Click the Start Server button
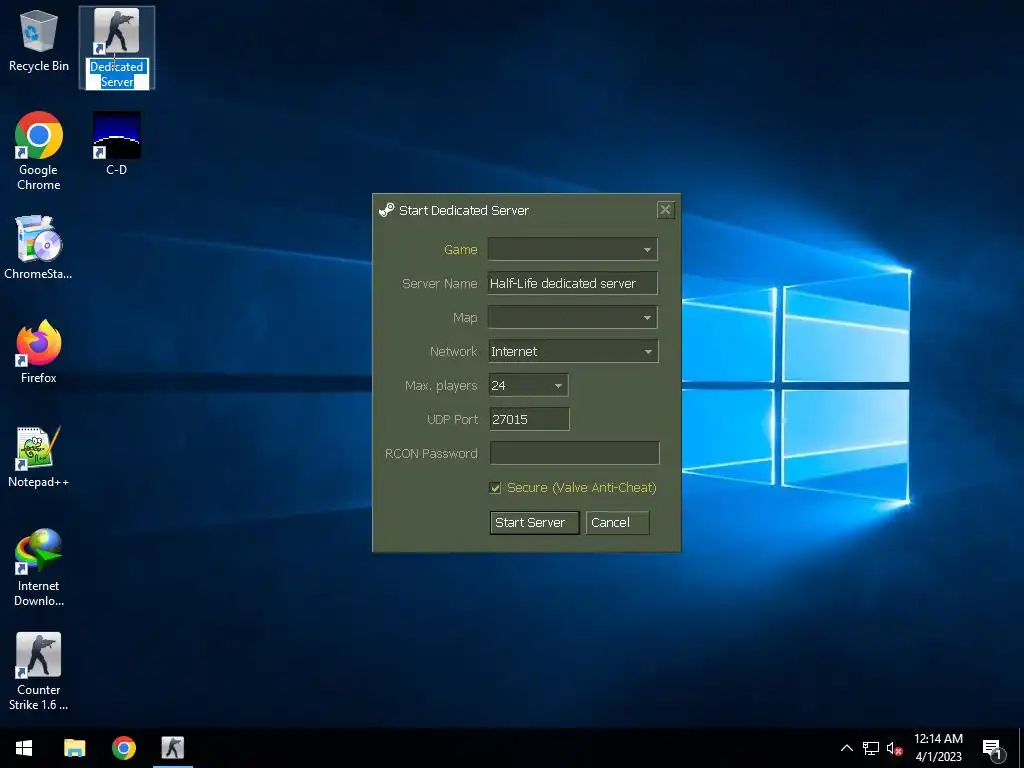The width and height of the screenshot is (1024, 768). coord(534,522)
